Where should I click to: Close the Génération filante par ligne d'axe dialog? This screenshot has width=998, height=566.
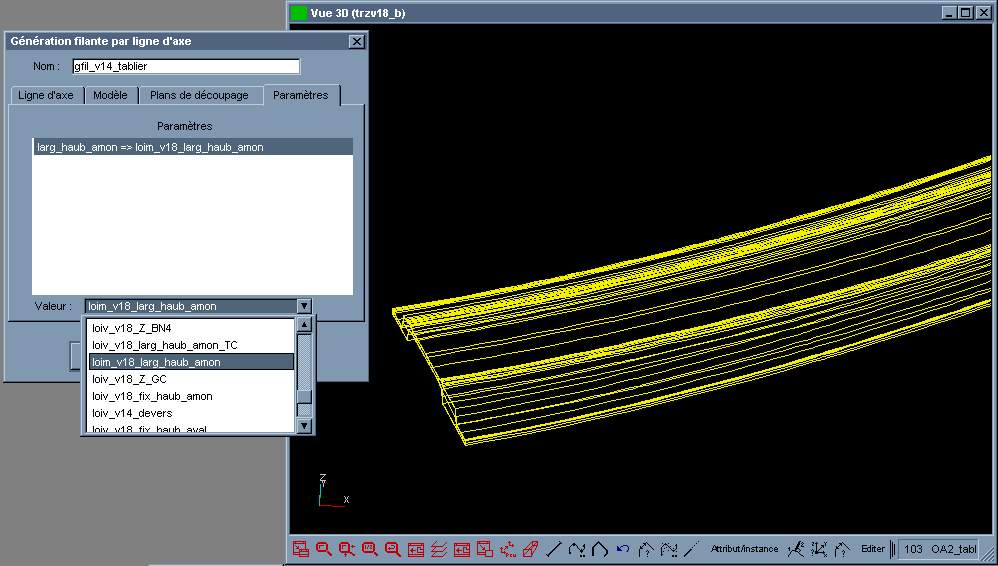(x=356, y=41)
